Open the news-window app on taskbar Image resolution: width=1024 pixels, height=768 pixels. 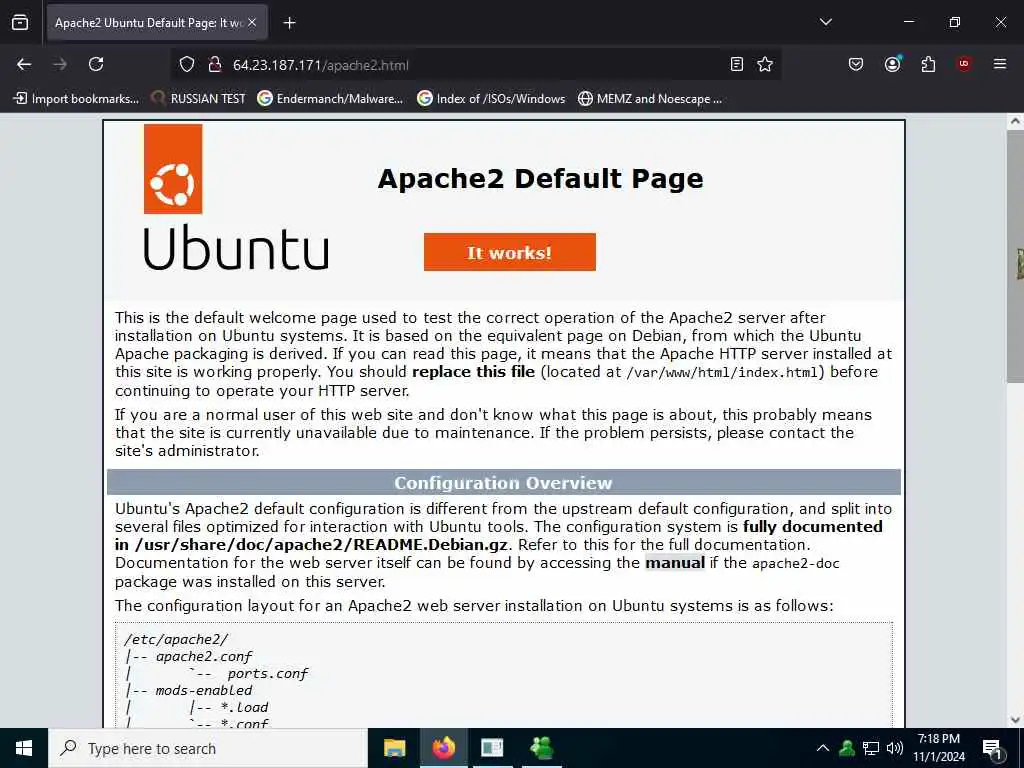tap(492, 748)
